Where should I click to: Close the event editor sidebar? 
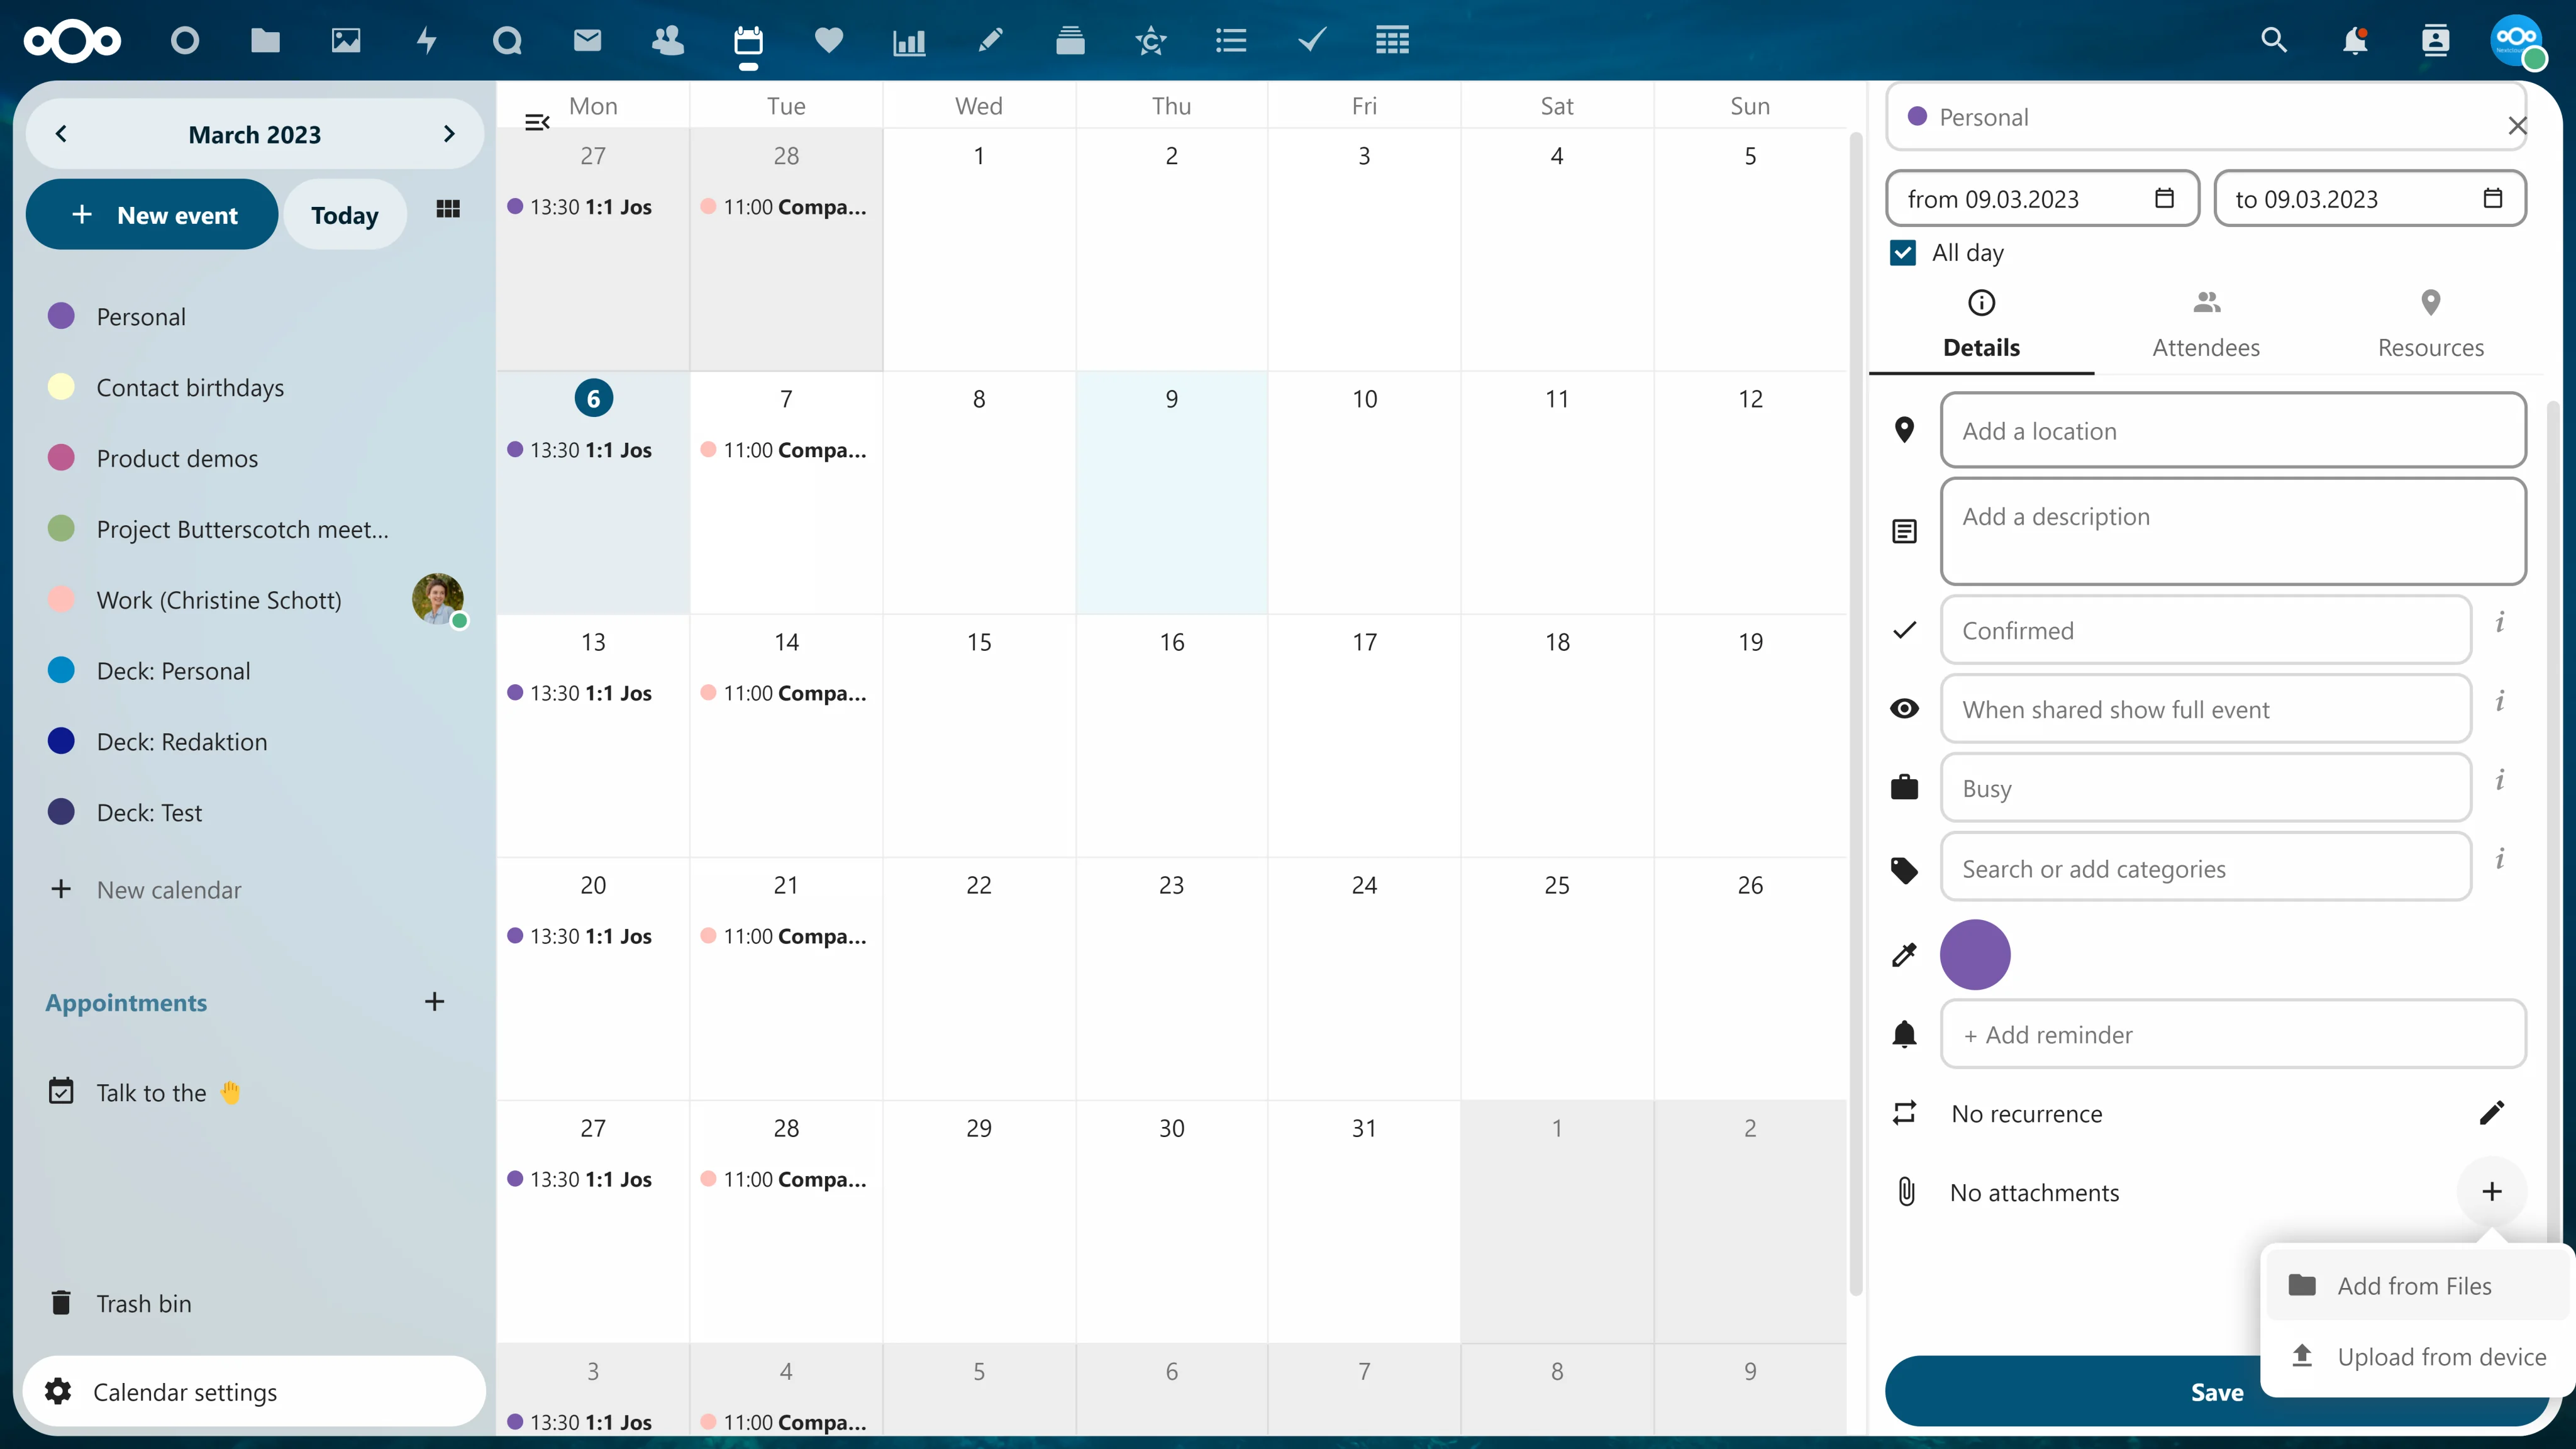click(x=2517, y=126)
